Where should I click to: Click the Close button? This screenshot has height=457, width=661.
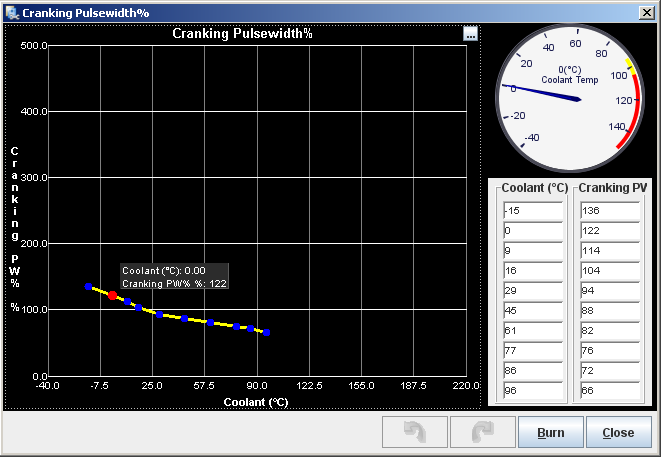tap(618, 432)
